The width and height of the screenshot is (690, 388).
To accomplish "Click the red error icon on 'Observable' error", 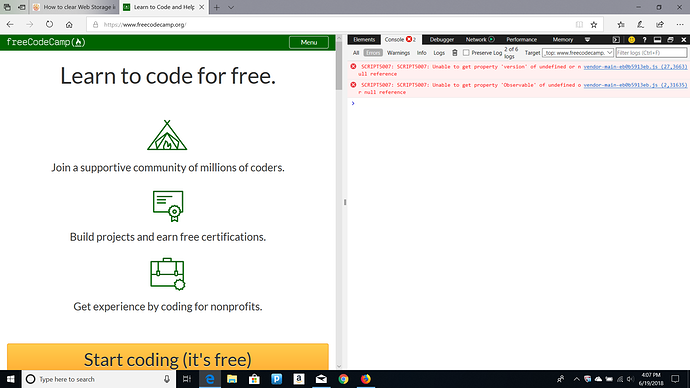I will pyautogui.click(x=353, y=84).
